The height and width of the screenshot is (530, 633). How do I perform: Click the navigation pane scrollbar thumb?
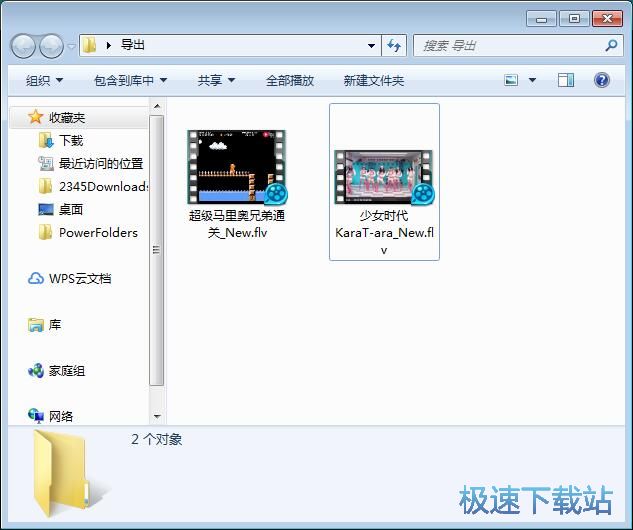click(x=157, y=250)
